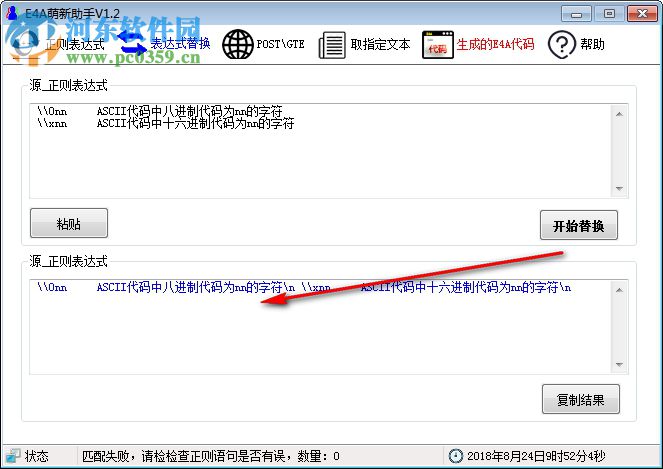Maximize the E4A萌新助手 window
663x469 pixels.
[609, 14]
